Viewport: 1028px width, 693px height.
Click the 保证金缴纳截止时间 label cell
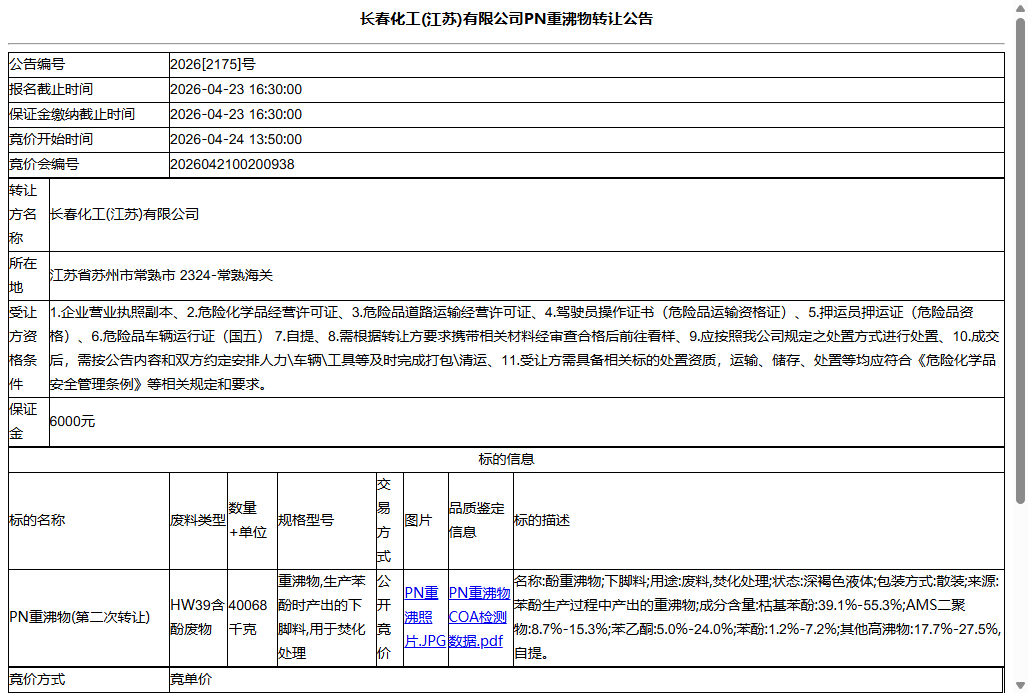(89, 114)
